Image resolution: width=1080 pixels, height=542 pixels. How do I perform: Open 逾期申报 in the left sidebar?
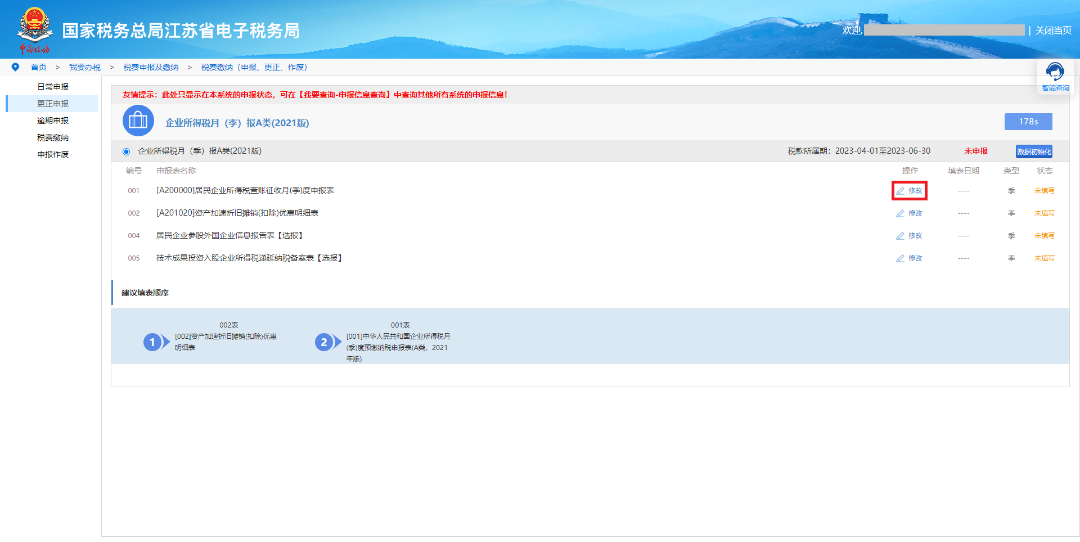pos(53,120)
